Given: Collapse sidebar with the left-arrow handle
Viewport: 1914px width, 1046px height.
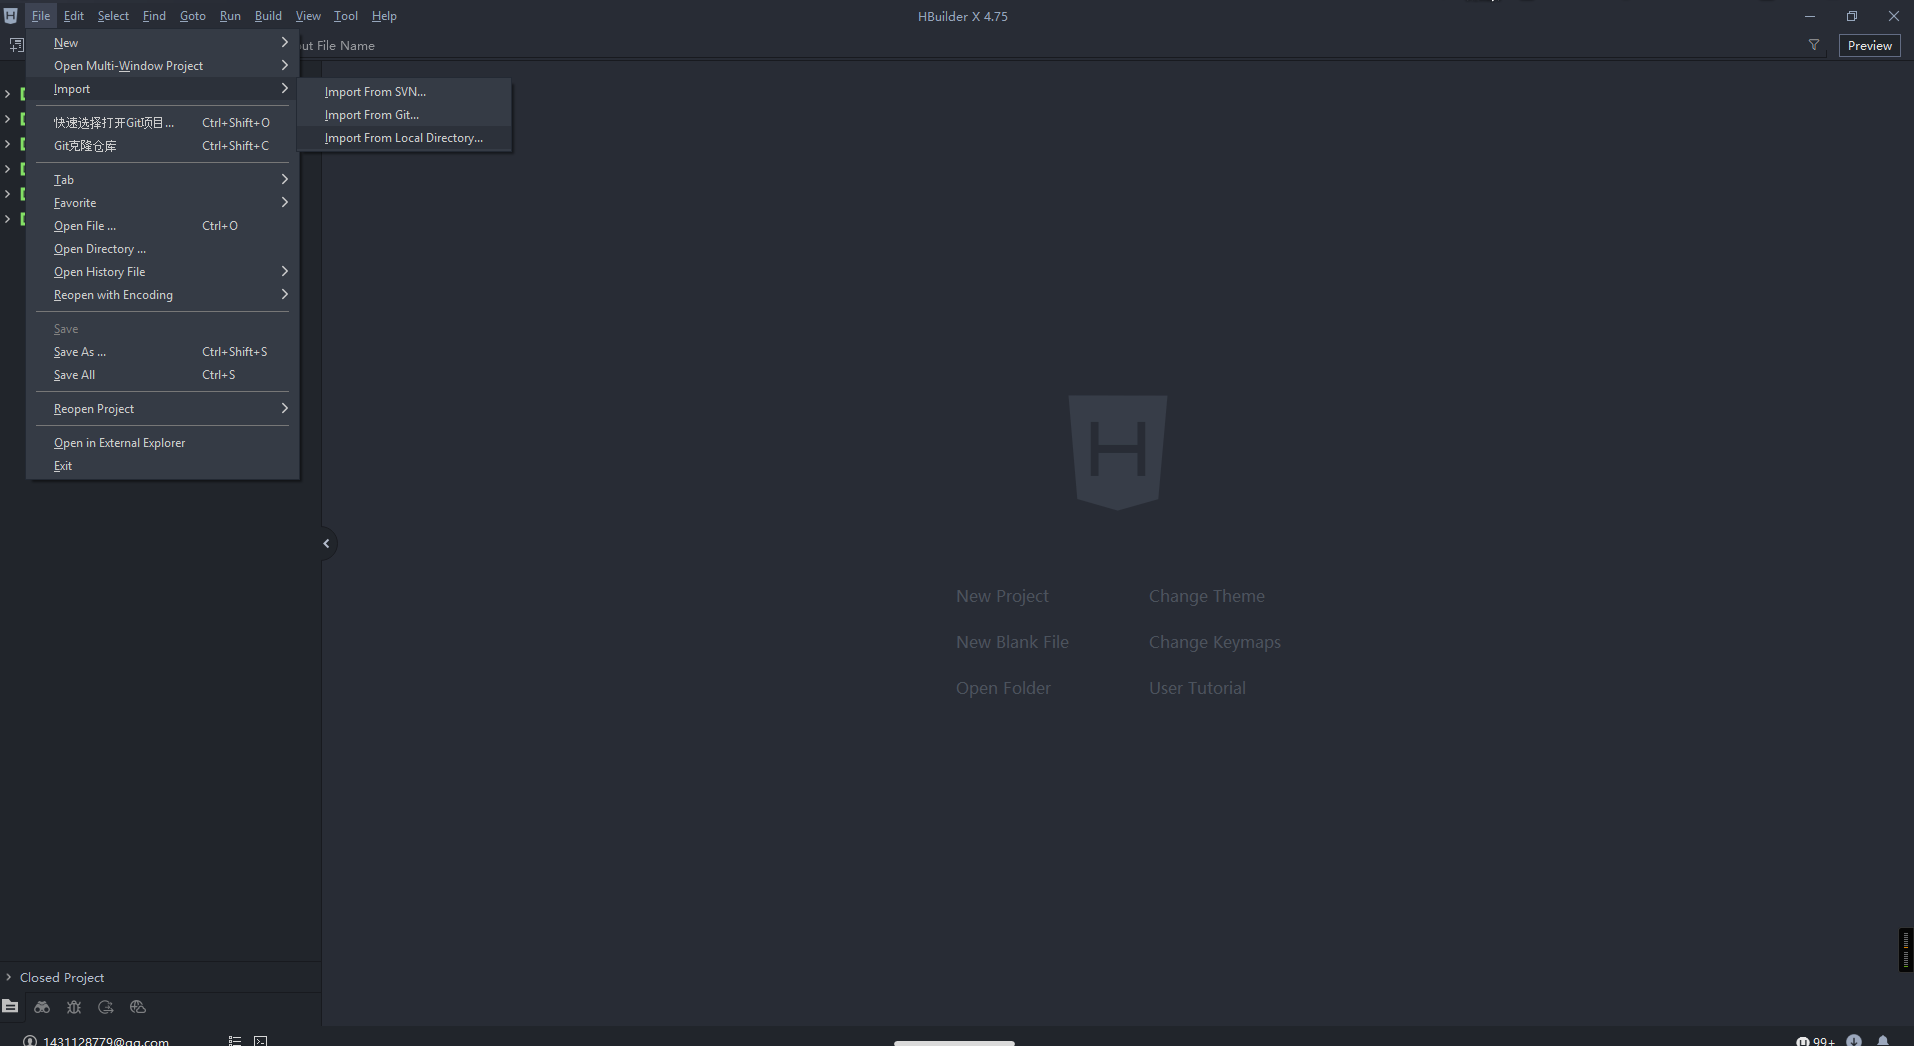Looking at the screenshot, I should pyautogui.click(x=326, y=544).
